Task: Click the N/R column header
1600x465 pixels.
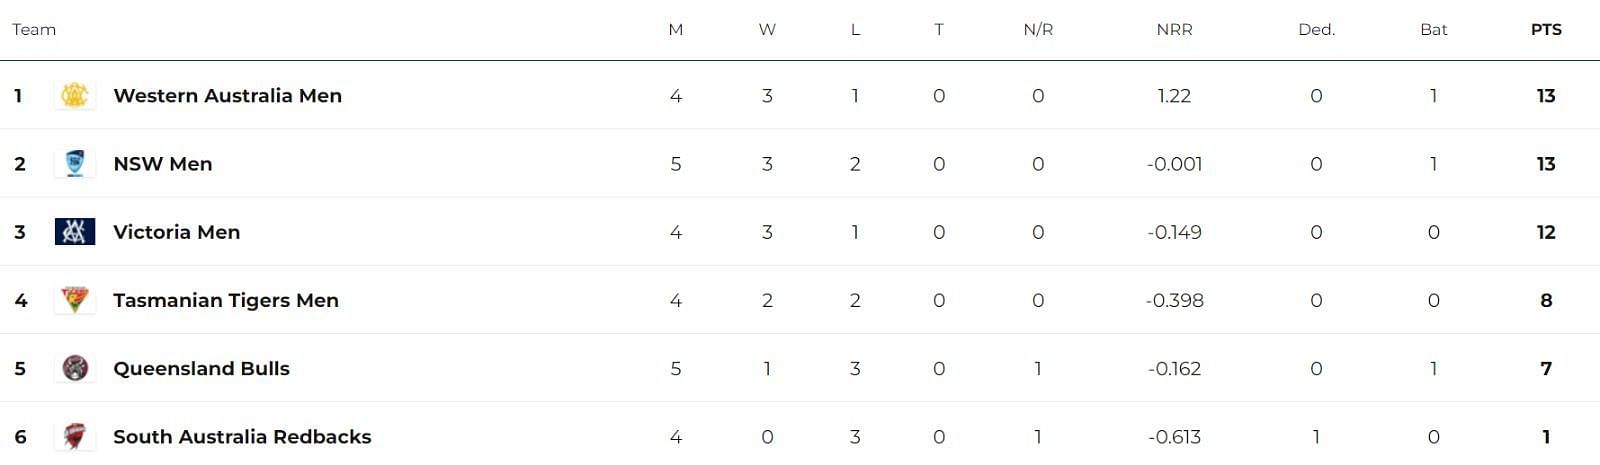Action: pyautogui.click(x=1038, y=30)
